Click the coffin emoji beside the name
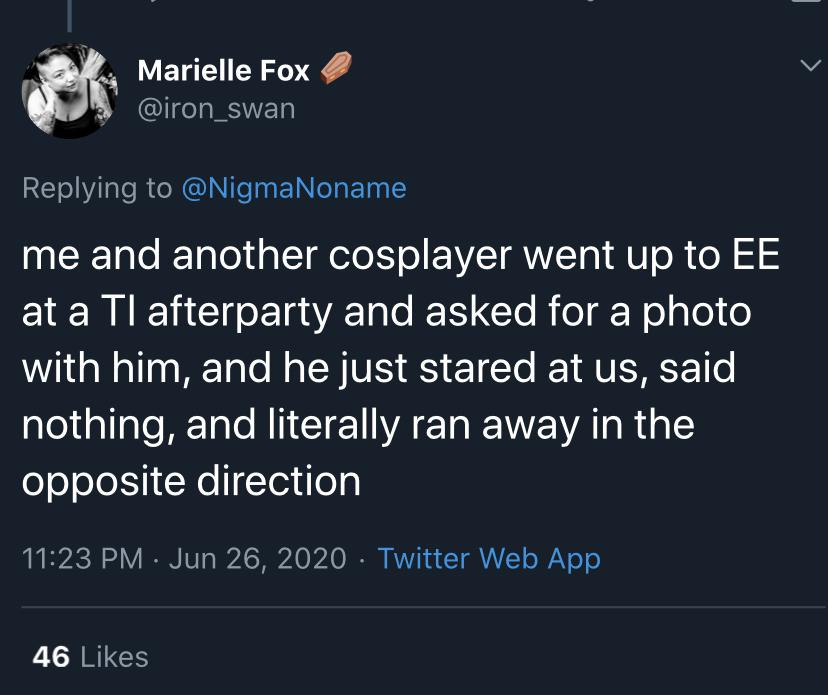828x695 pixels. [334, 70]
